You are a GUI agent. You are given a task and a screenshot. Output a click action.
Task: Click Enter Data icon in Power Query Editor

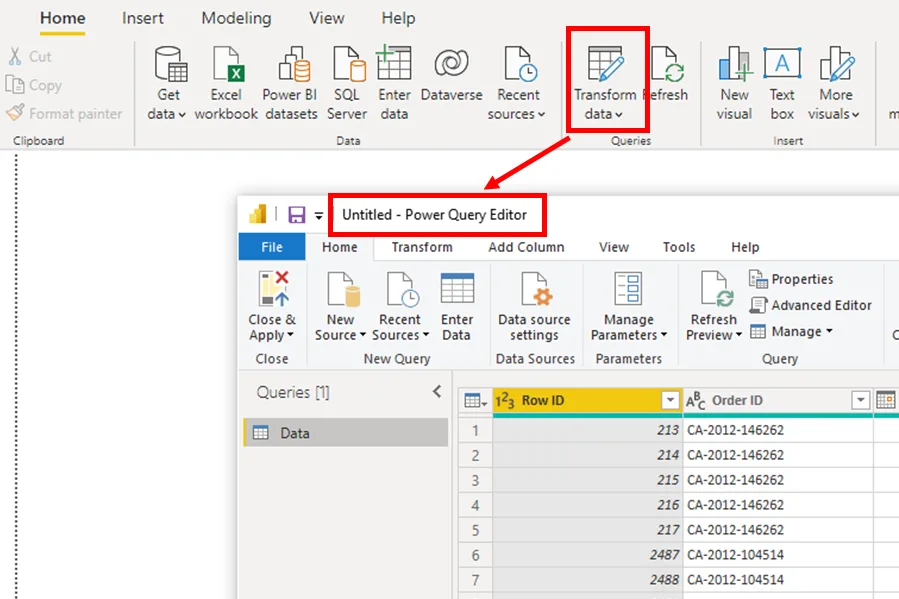tap(457, 288)
